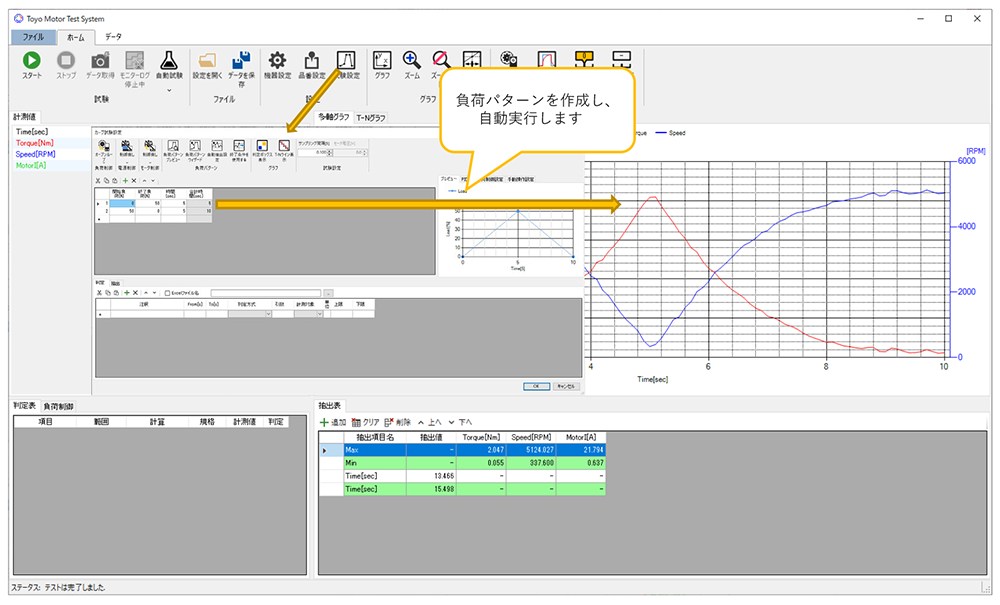Screen dimensions: 1000x605
Task: Open the 判定方式 combo box in the judgement row
Action: 250,314
